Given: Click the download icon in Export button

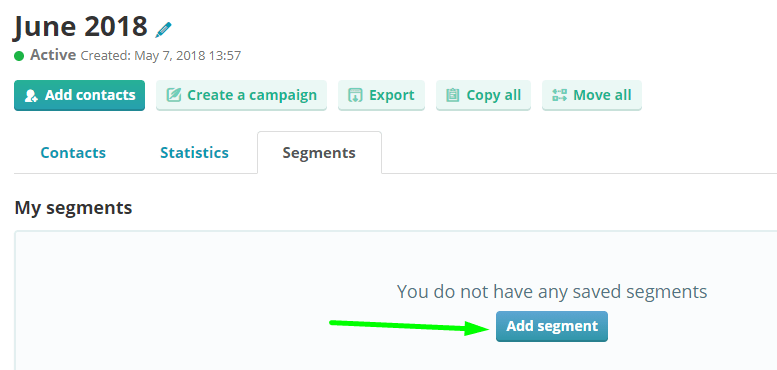Looking at the screenshot, I should pyautogui.click(x=355, y=95).
